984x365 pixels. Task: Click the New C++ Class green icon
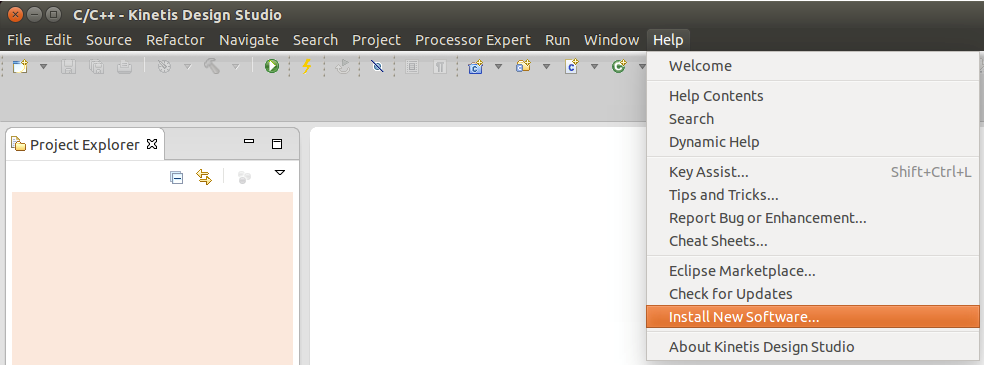coord(619,66)
